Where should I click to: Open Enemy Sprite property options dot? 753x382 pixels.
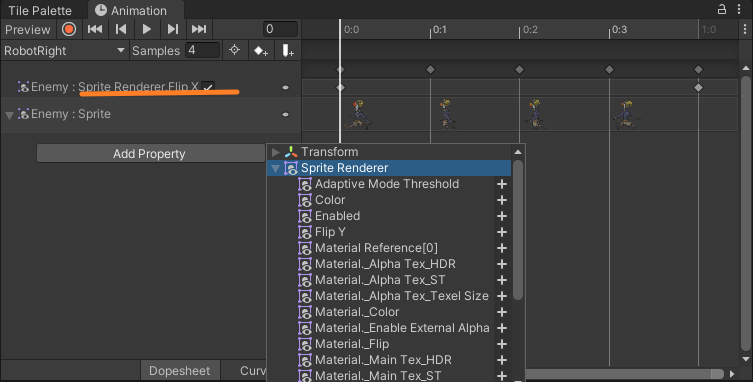[x=285, y=114]
